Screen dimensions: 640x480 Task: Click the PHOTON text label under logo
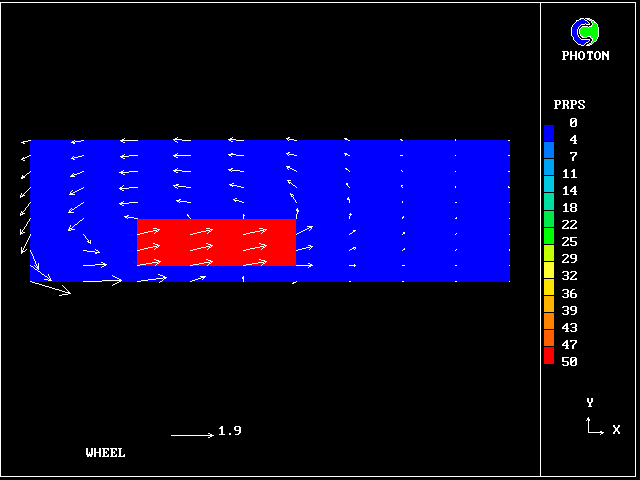pos(585,56)
